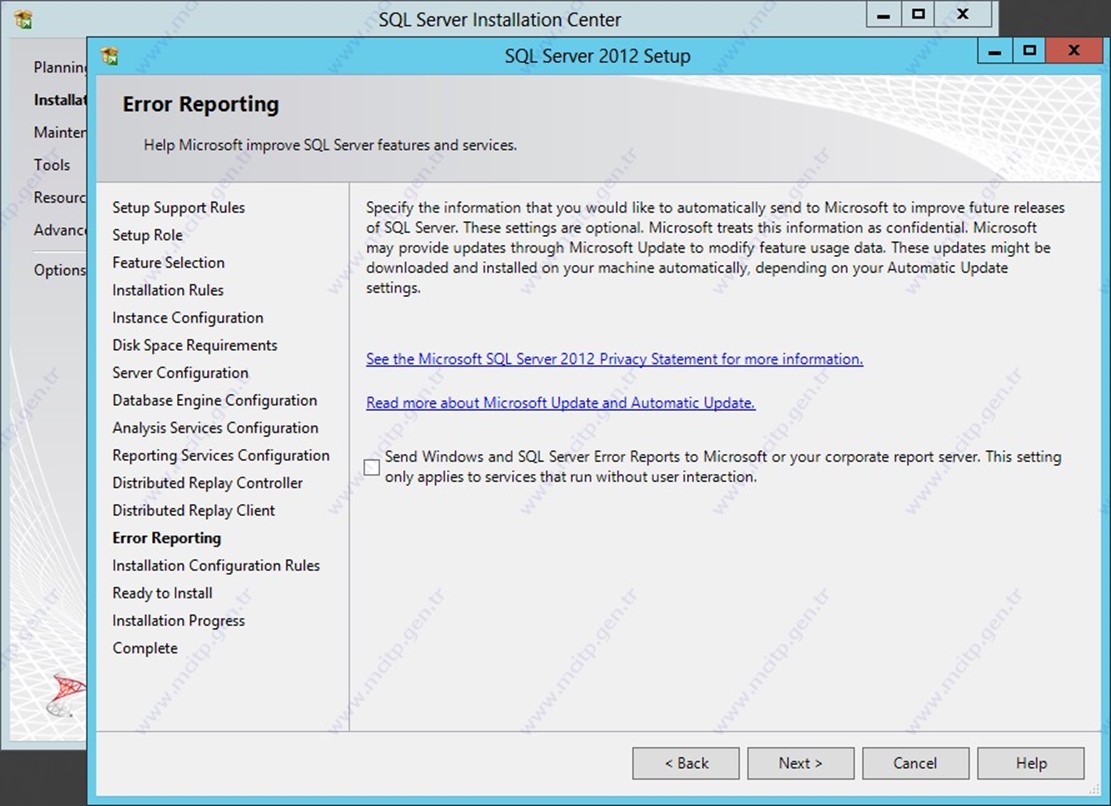Image resolution: width=1111 pixels, height=806 pixels.
Task: Minimize the SQL Server 2012 Setup window
Action: (995, 51)
